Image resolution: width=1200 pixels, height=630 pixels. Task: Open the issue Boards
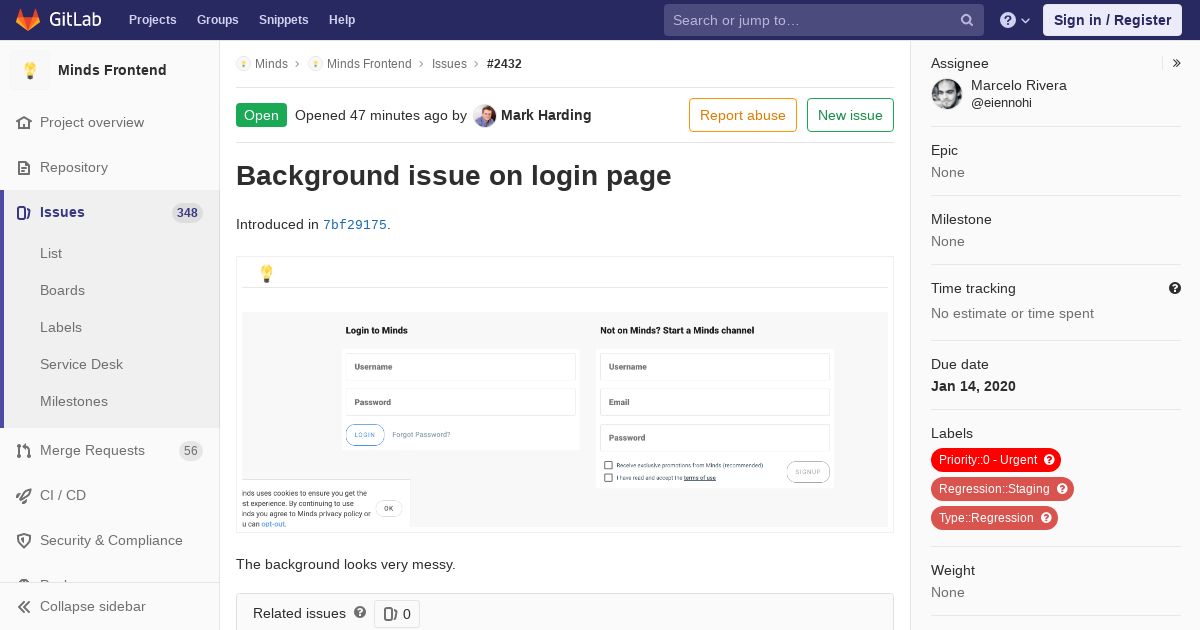click(62, 290)
